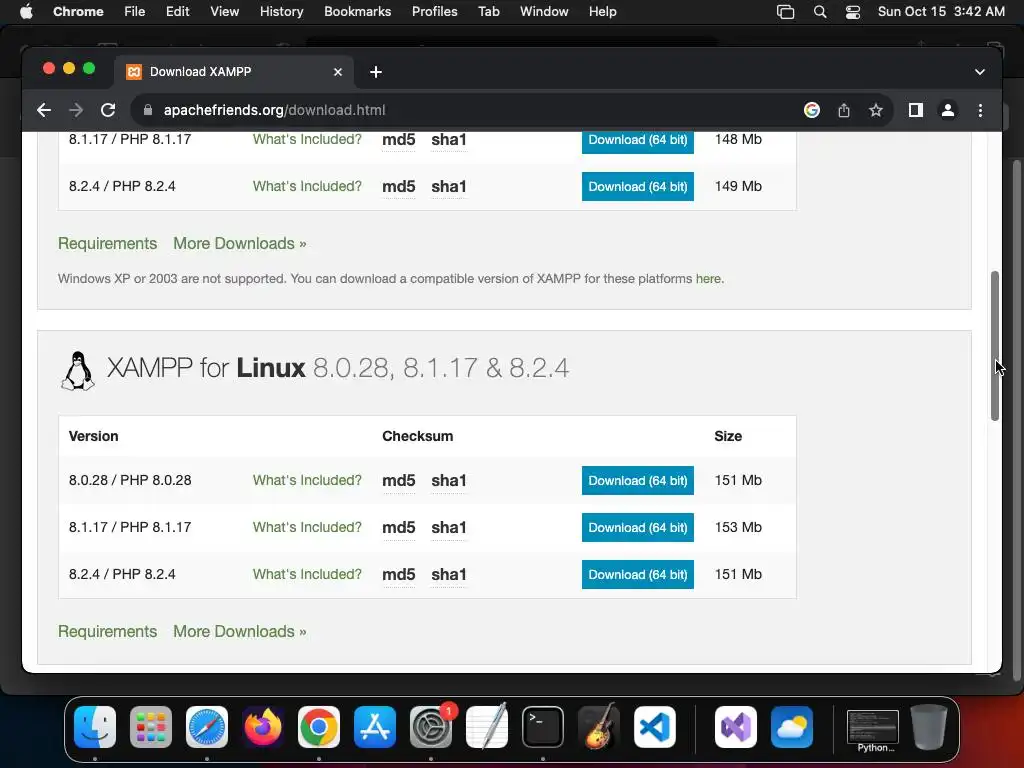Open Spotlight search in menu bar
This screenshot has width=1024, height=768.
point(820,12)
